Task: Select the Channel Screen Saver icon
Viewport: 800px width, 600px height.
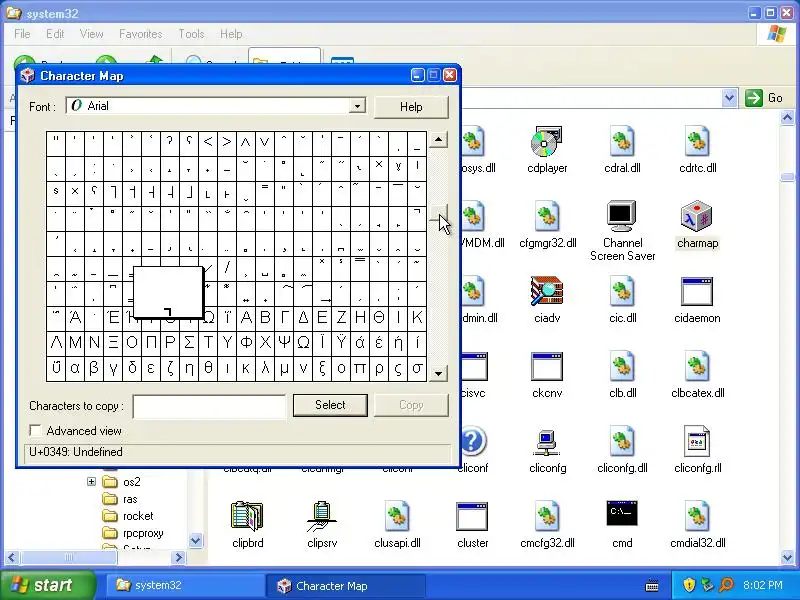Action: pos(622,217)
